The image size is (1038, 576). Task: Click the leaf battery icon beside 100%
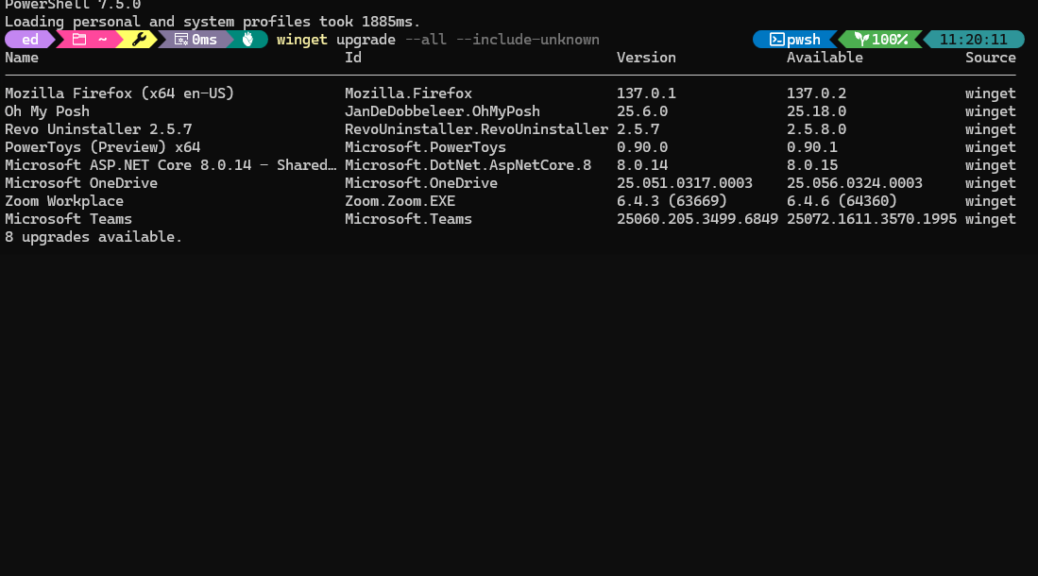(x=861, y=40)
